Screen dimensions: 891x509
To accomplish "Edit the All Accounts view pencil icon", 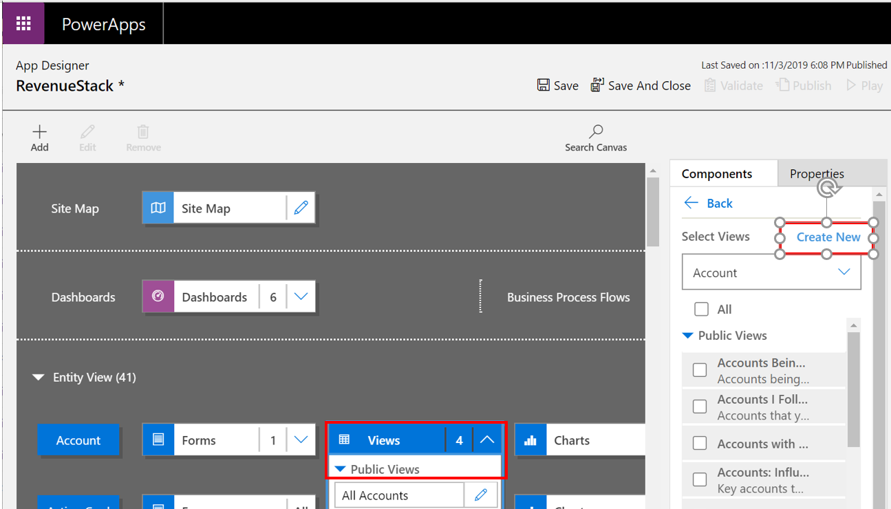I will (481, 495).
